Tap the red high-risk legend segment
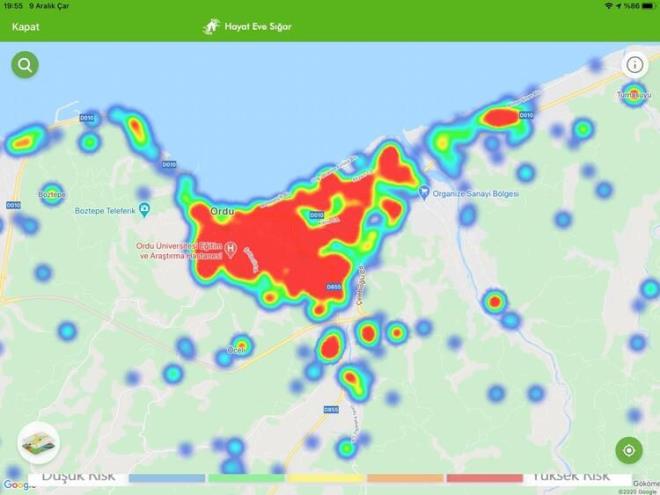Image resolution: width=660 pixels, height=495 pixels. 485,478
